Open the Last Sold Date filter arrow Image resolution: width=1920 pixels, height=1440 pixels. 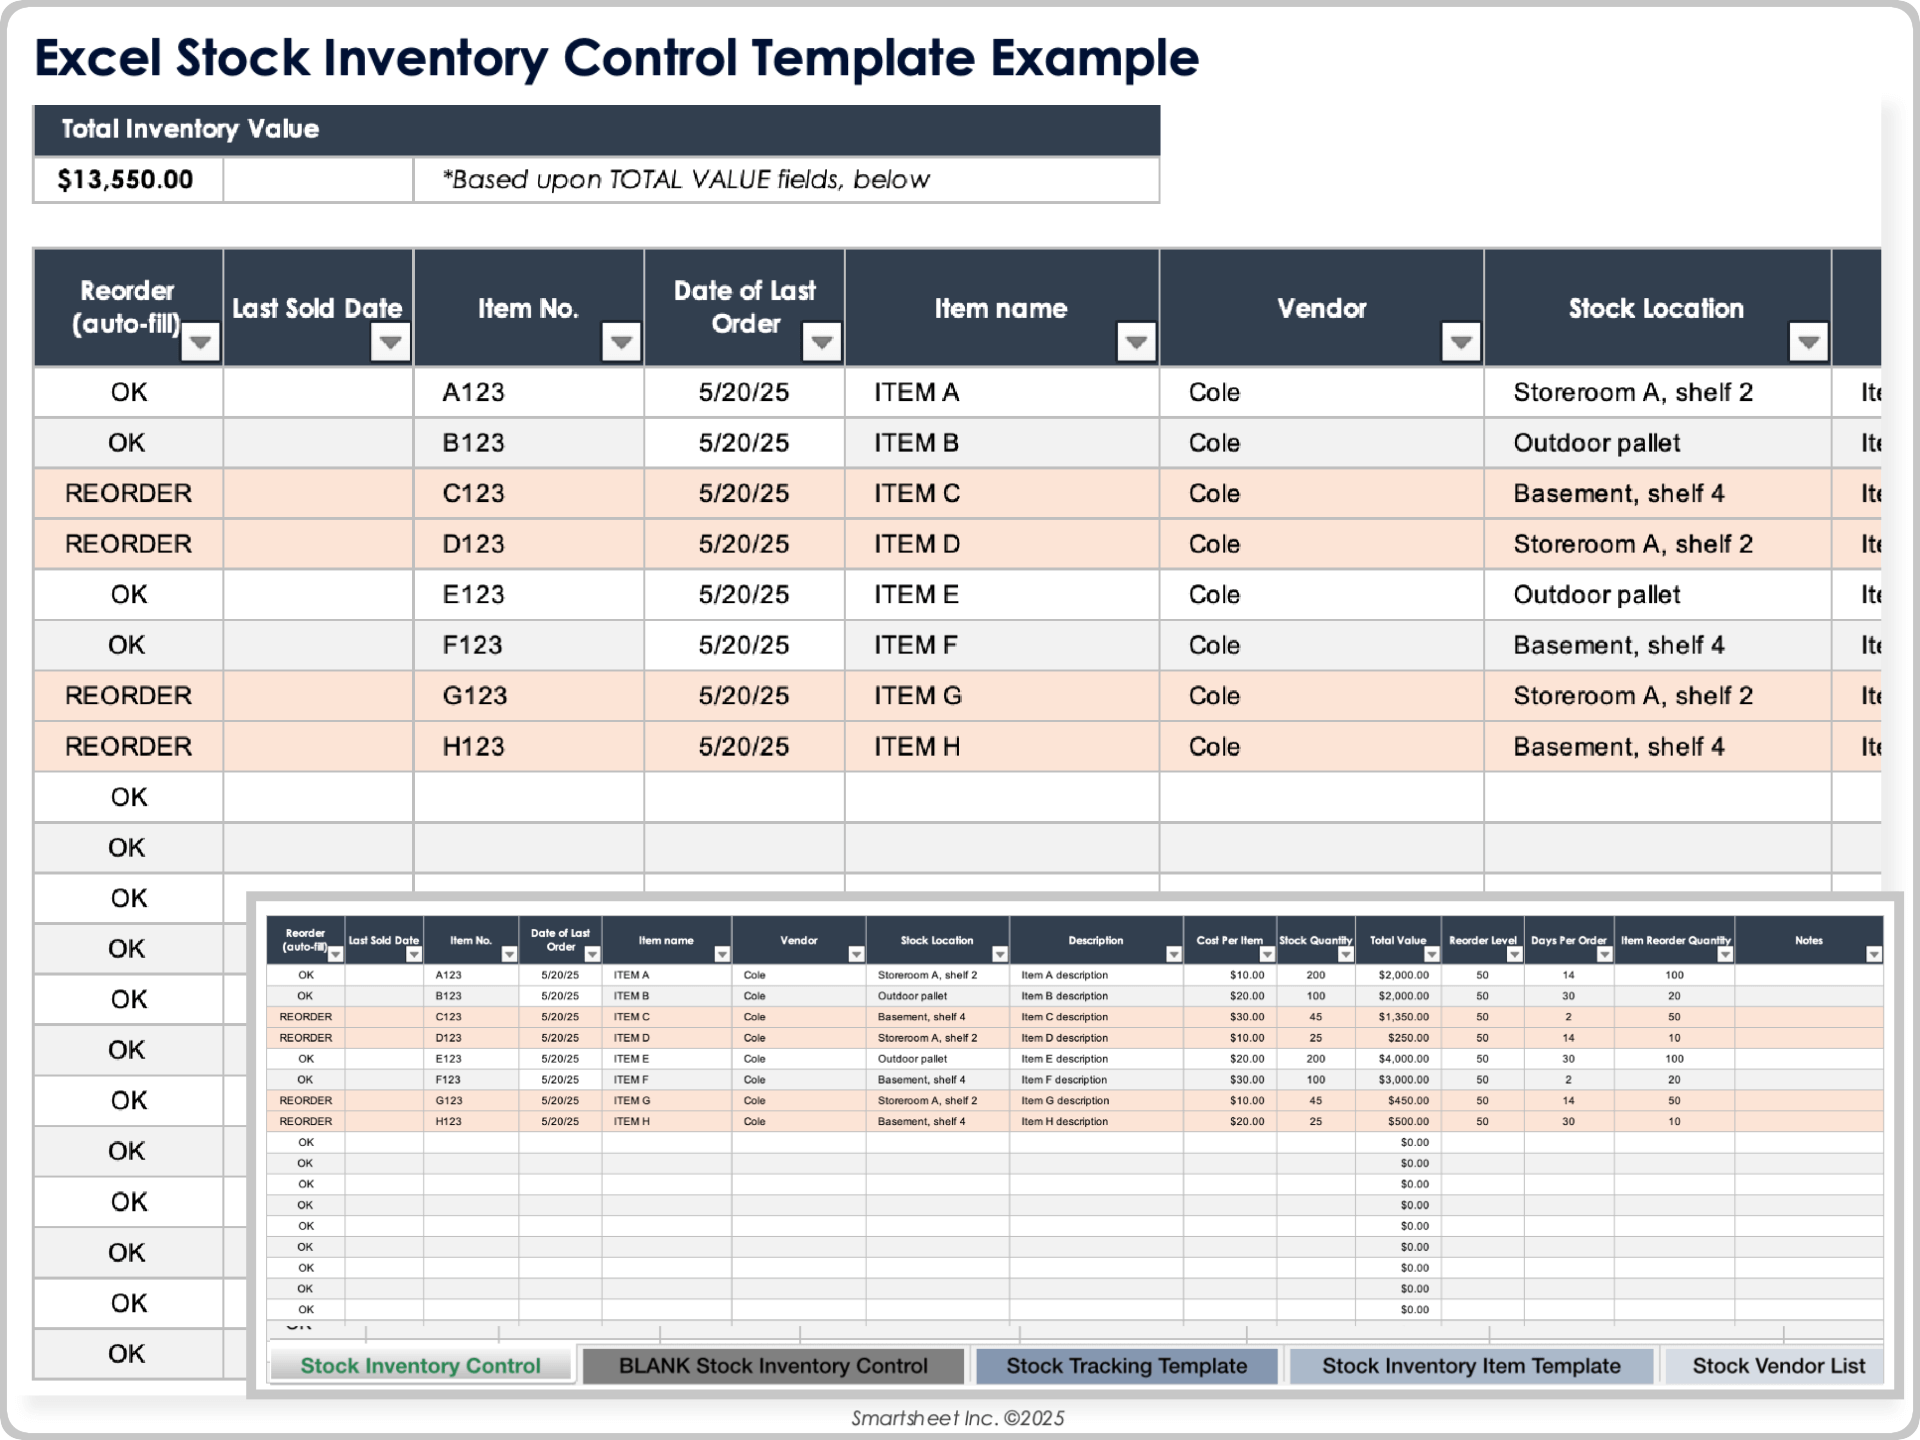click(x=391, y=341)
